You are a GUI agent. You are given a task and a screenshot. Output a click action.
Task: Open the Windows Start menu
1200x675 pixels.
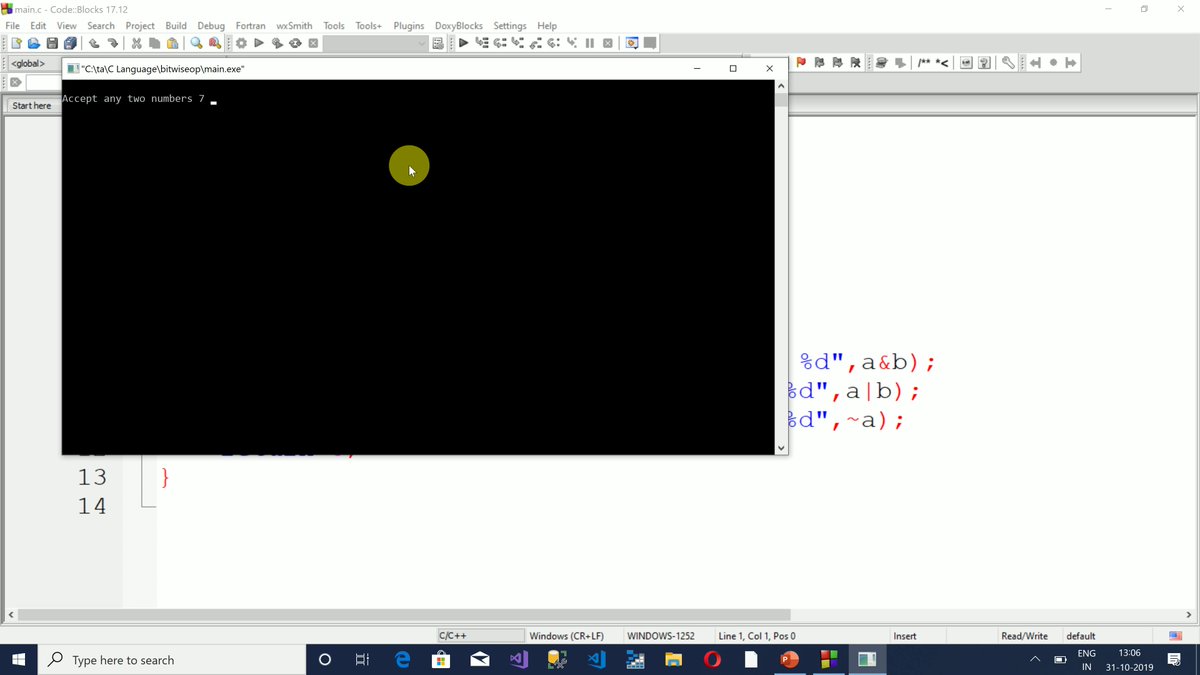(x=18, y=660)
